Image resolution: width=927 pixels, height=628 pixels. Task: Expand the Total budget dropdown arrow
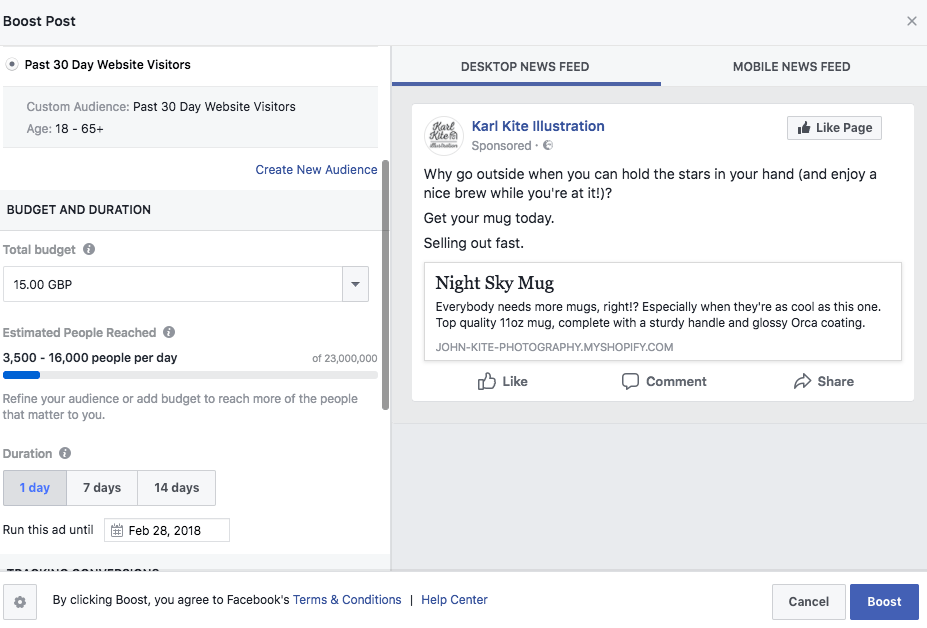tap(355, 285)
